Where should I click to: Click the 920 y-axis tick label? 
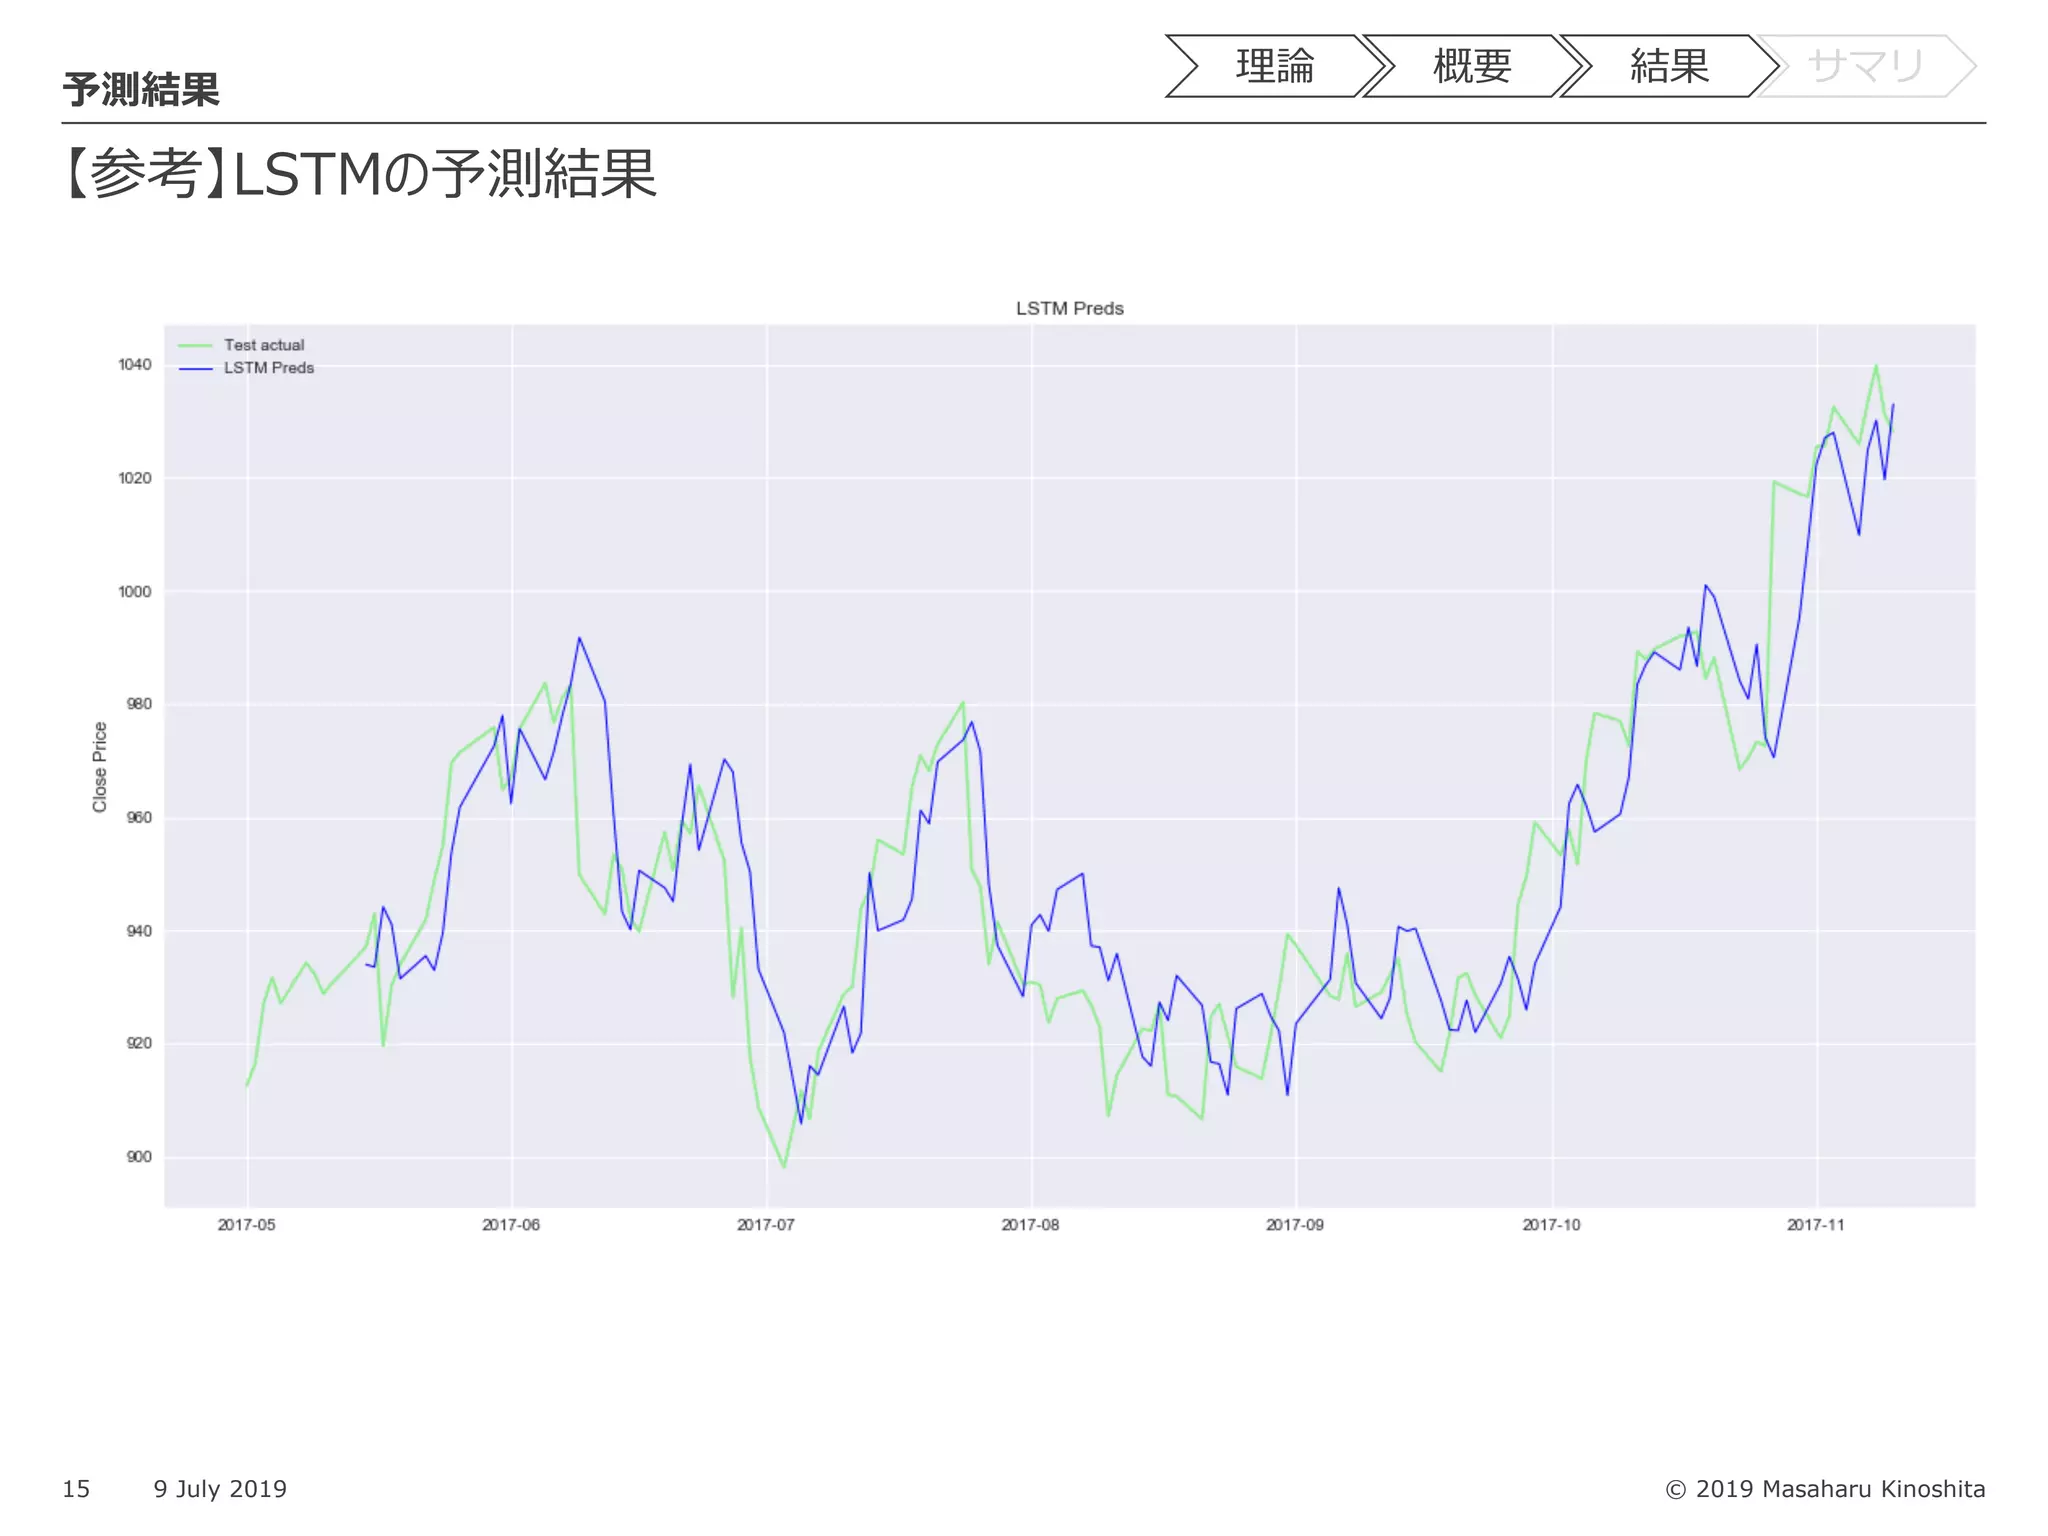pos(139,1043)
